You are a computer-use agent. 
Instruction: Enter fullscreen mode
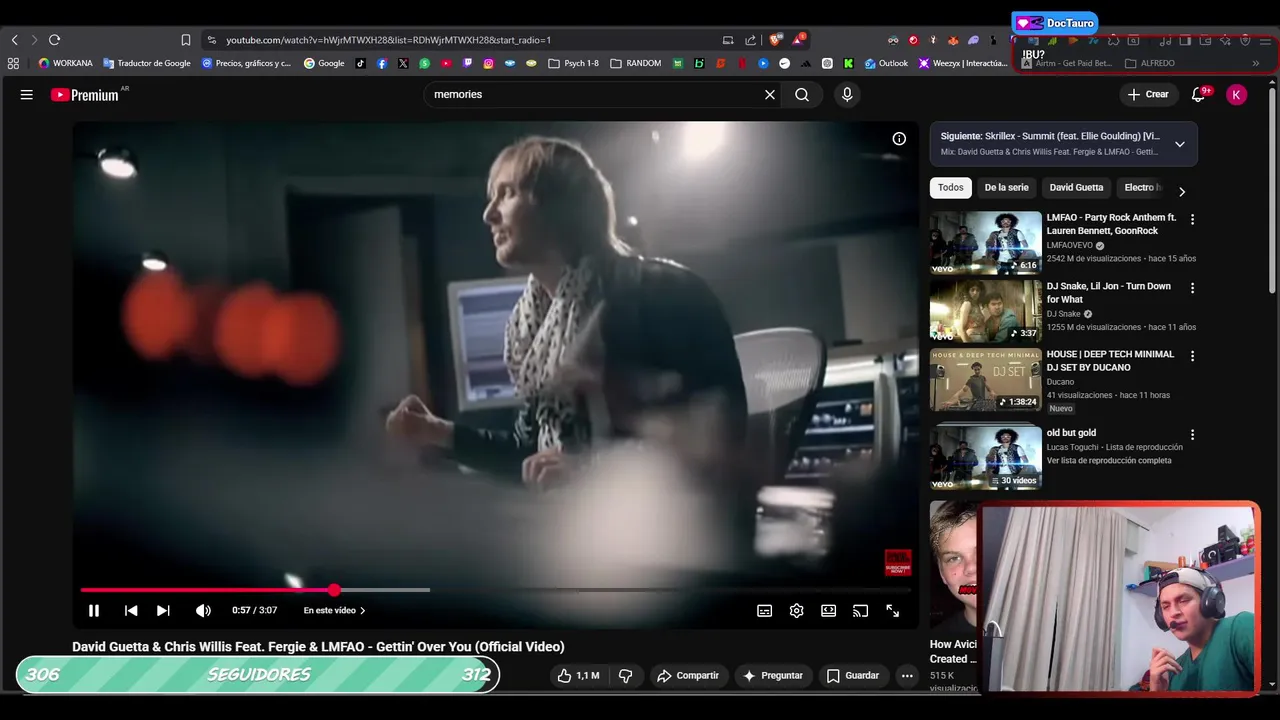coord(893,611)
